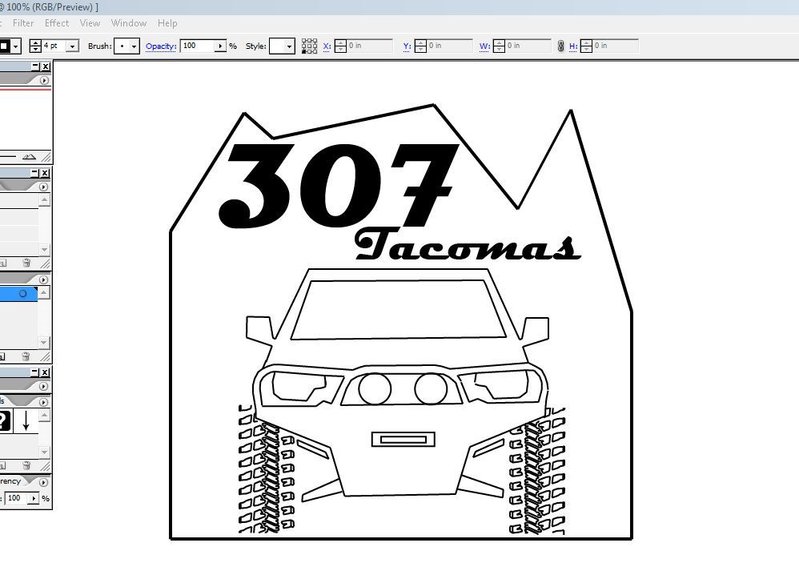
Task: Open the stroke weight dropdown list
Action: [73, 46]
